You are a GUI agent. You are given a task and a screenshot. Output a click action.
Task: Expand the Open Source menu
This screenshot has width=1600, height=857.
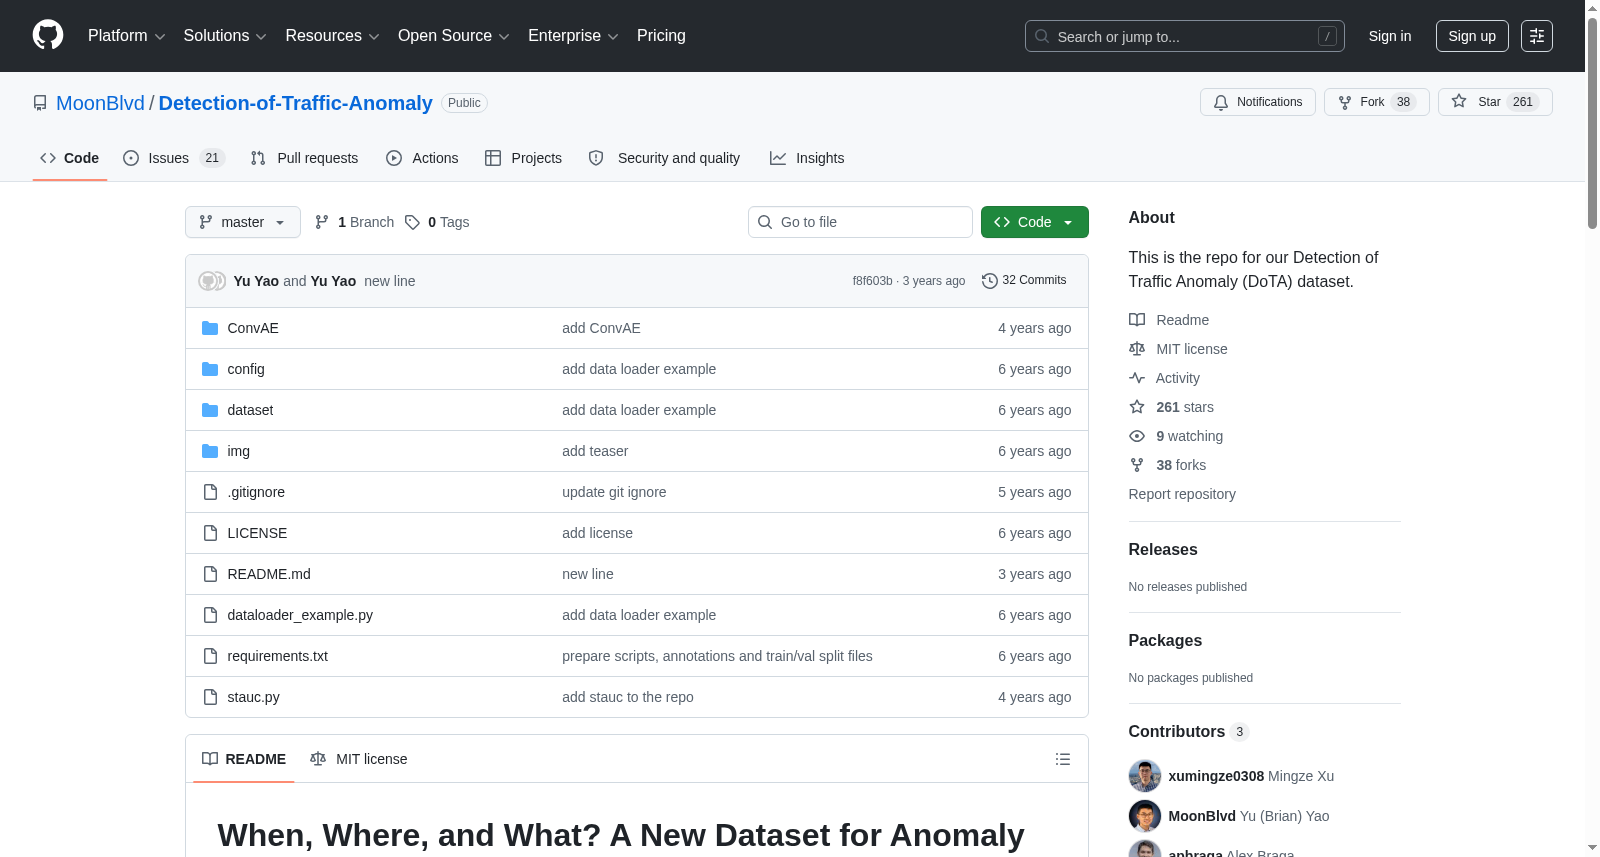(x=453, y=36)
